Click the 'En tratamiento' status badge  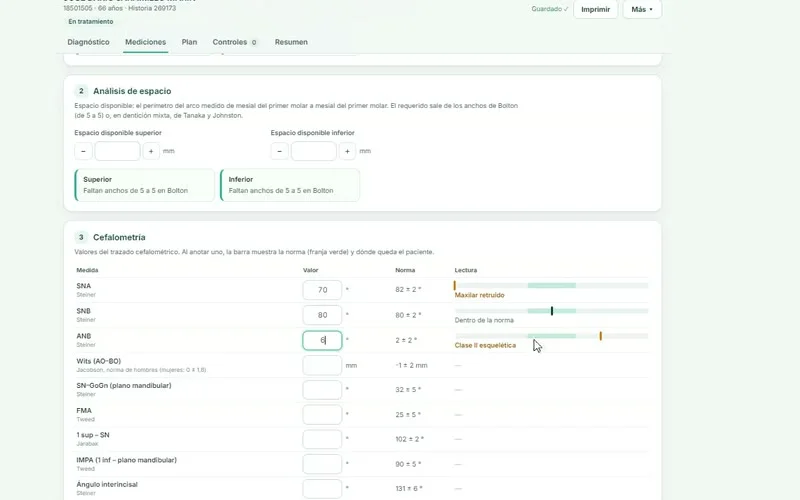(91, 21)
